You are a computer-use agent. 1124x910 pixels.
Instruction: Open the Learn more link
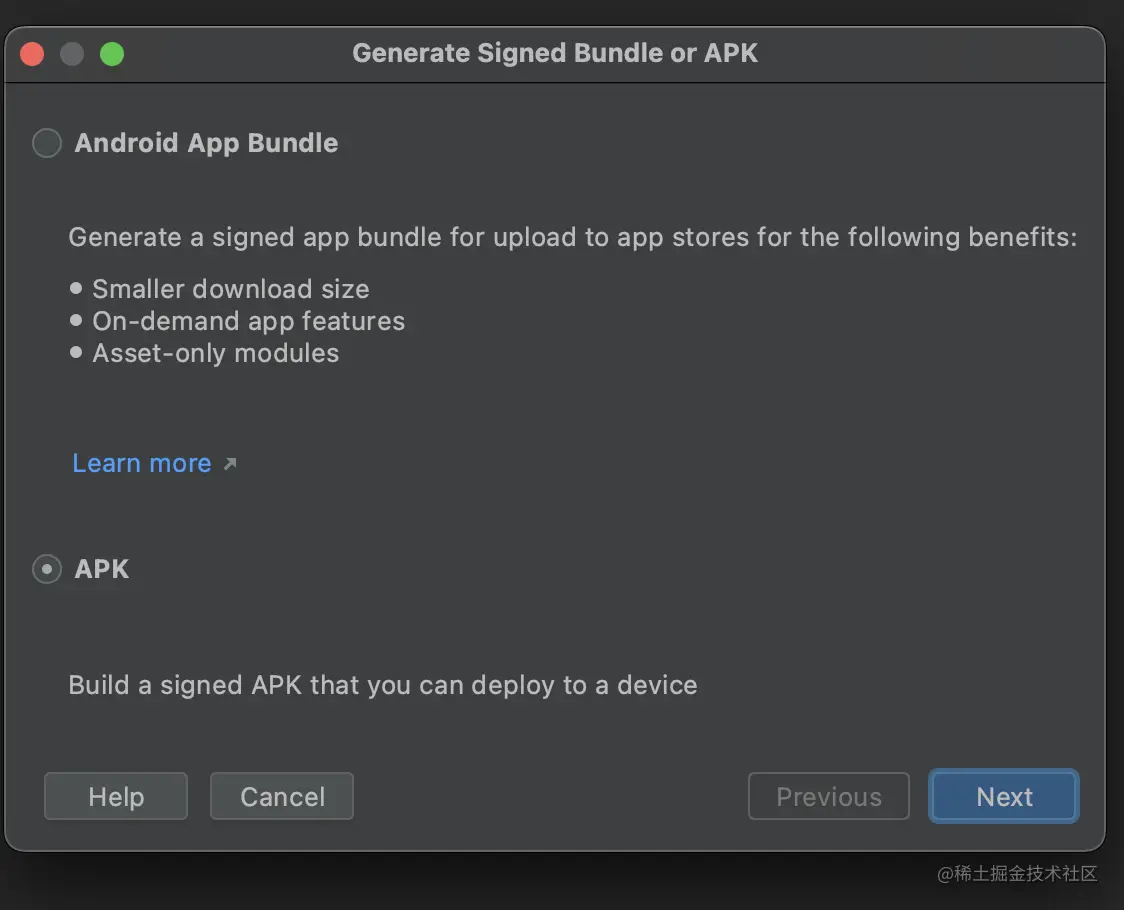tap(142, 463)
